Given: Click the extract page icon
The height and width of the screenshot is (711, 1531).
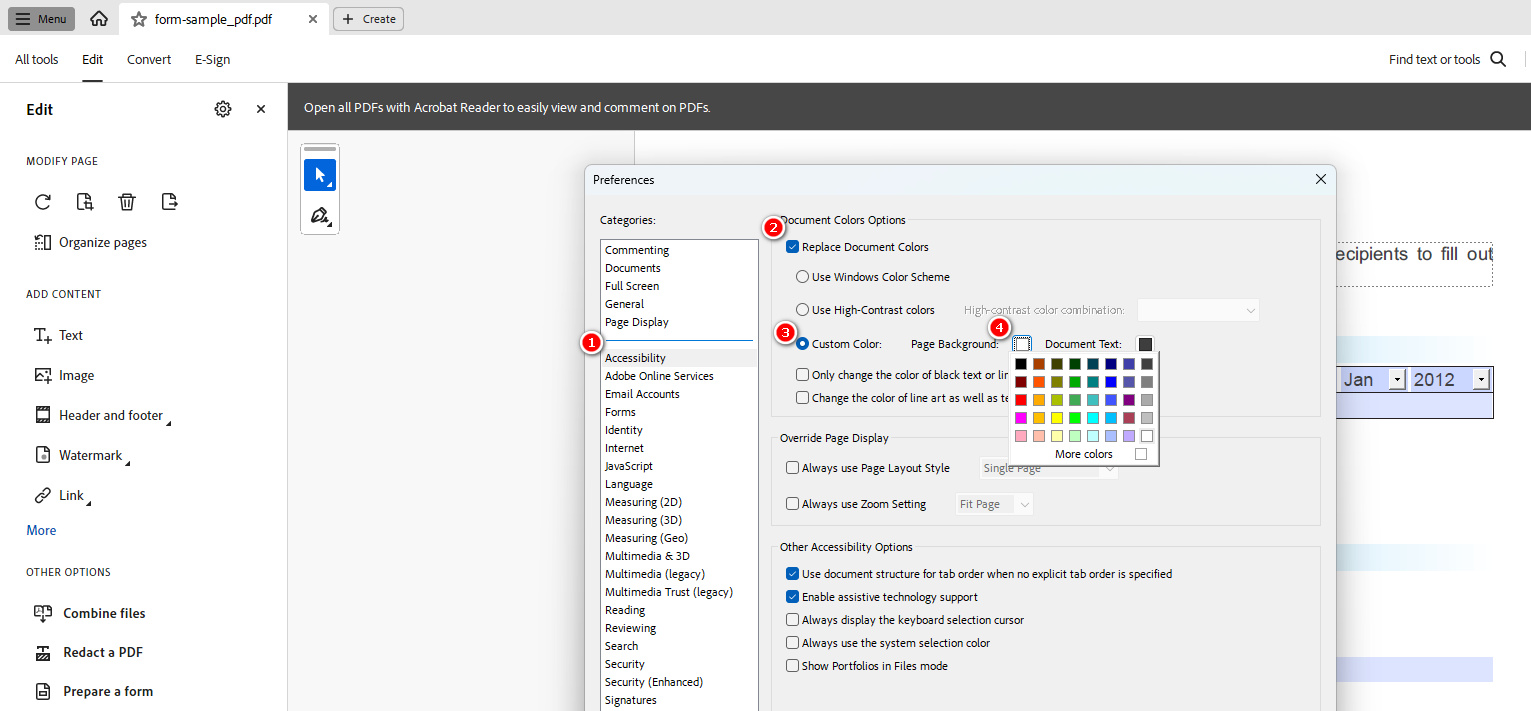Looking at the screenshot, I should [170, 202].
